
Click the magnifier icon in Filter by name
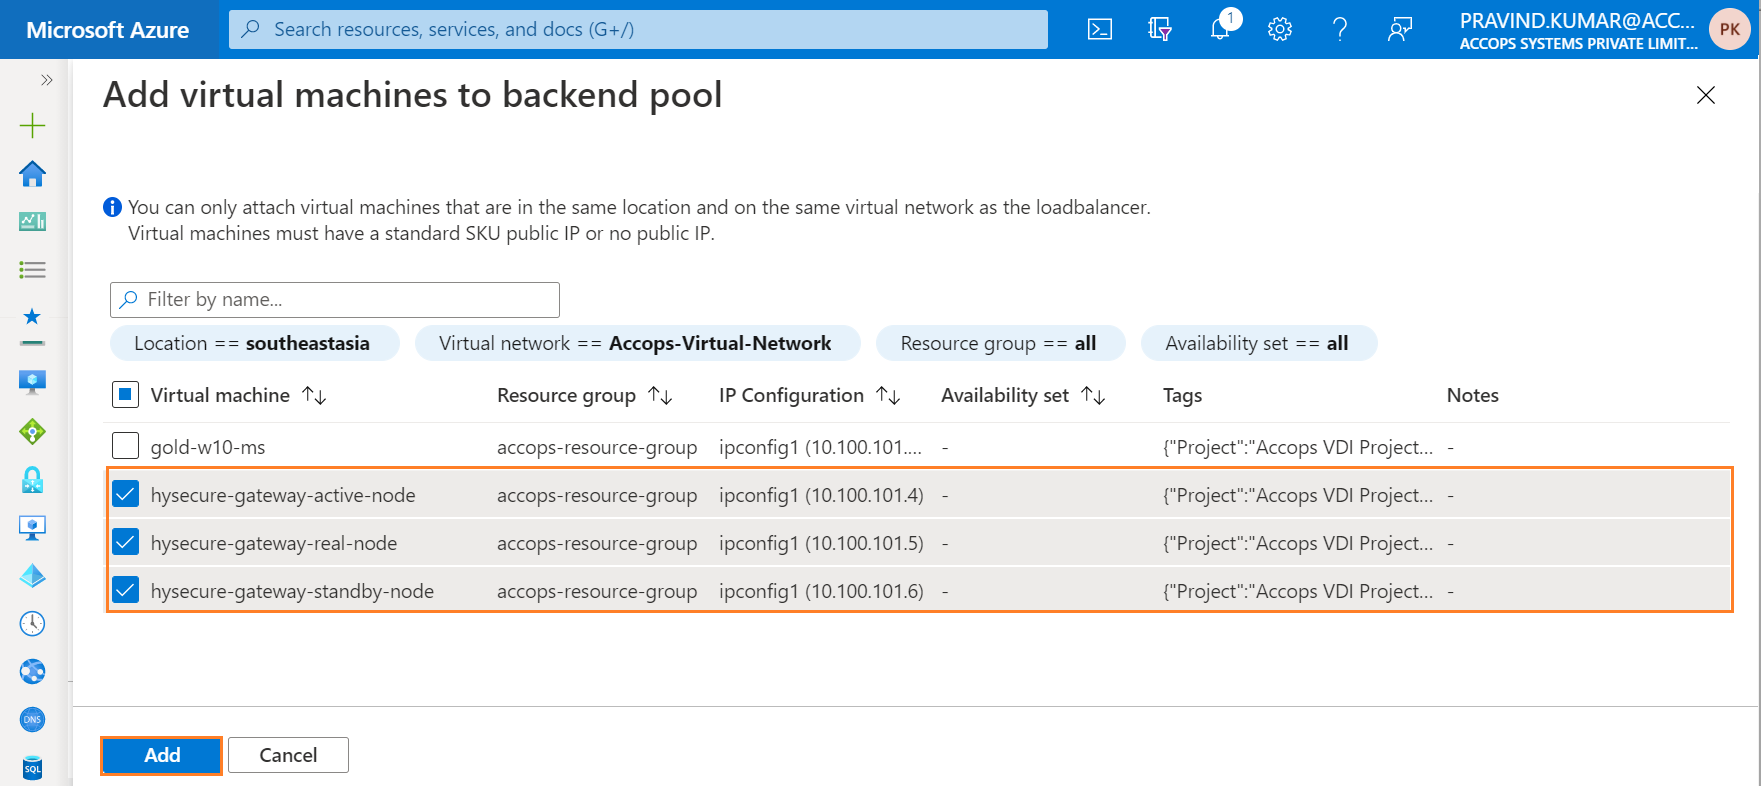(129, 299)
